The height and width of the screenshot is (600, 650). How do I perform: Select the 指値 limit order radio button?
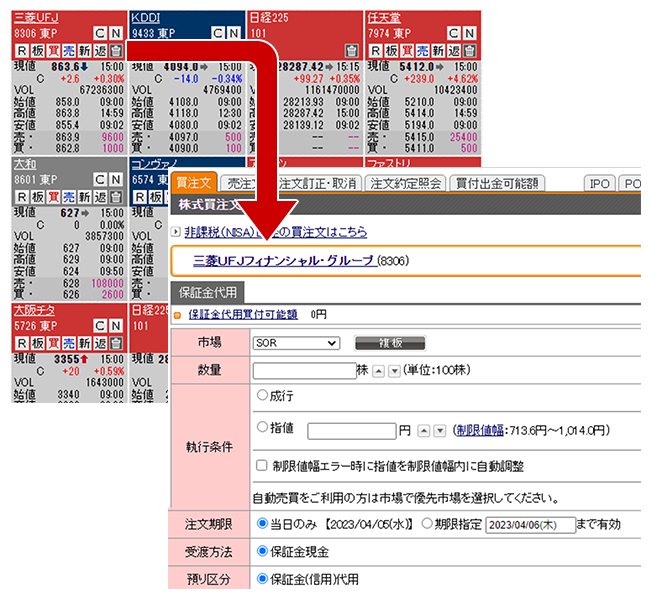(x=262, y=427)
